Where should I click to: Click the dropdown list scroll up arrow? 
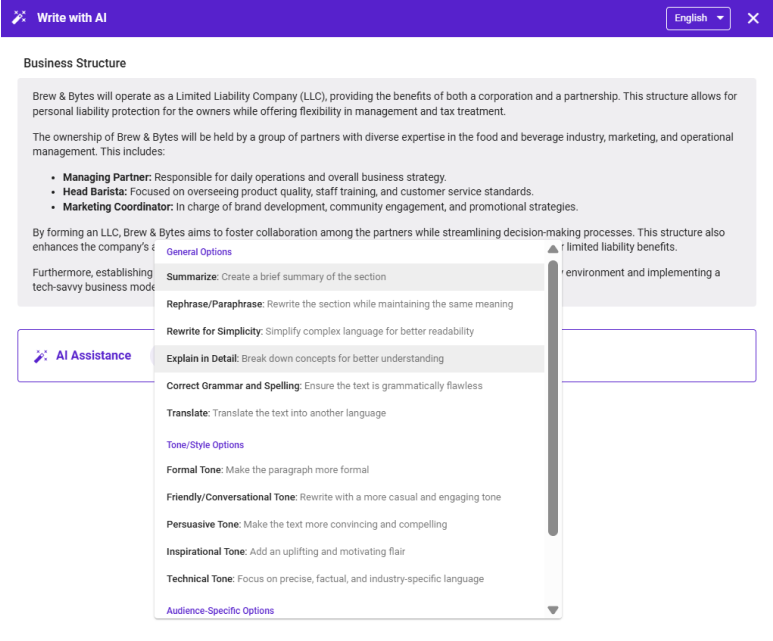click(x=553, y=249)
